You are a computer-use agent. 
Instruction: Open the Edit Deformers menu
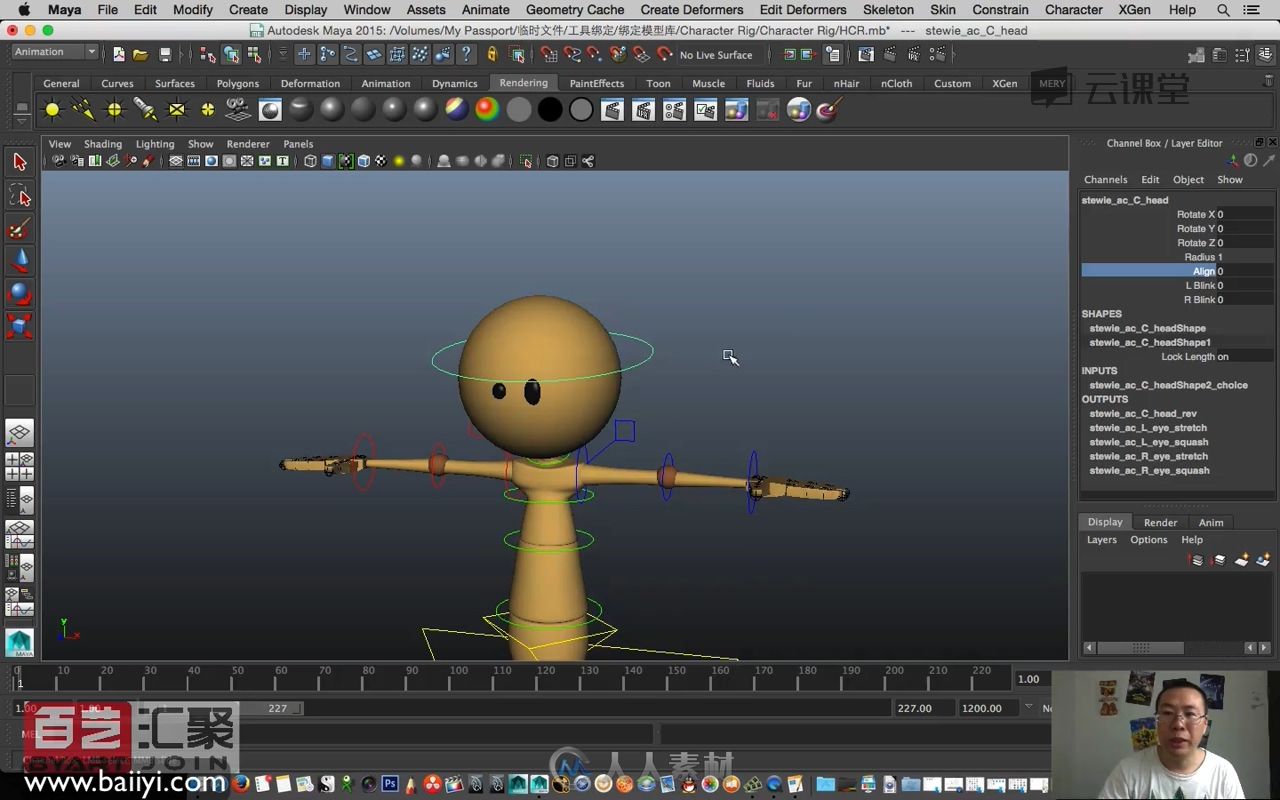[802, 10]
